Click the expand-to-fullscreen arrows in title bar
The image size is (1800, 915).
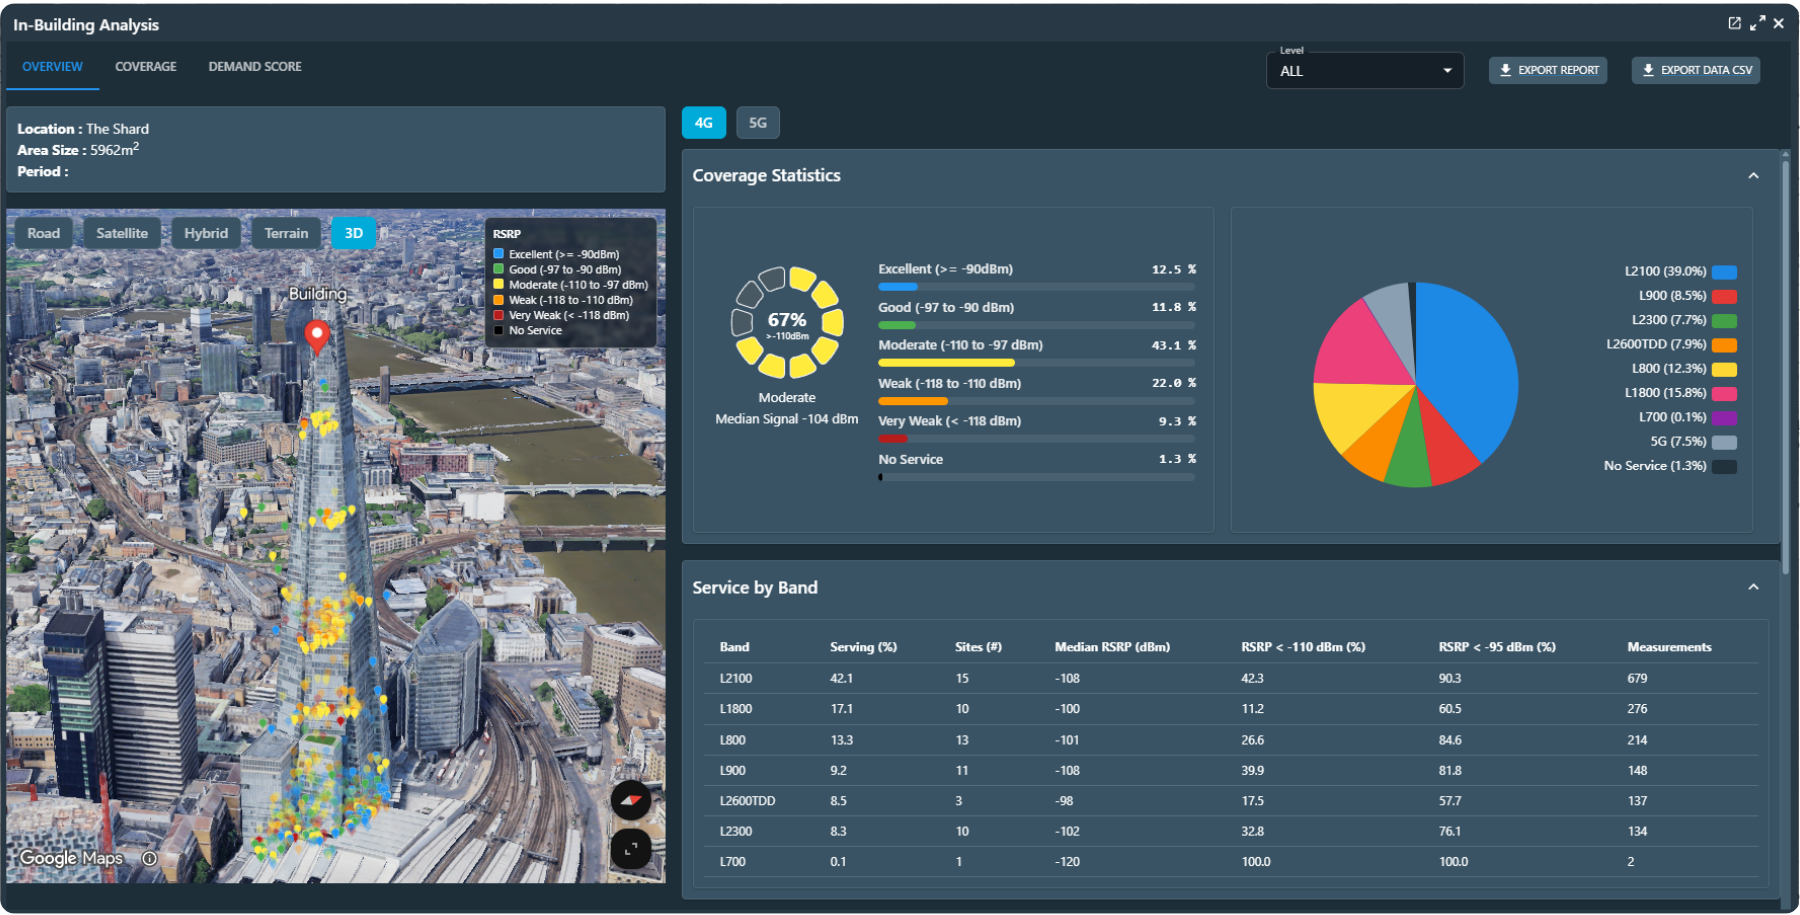tap(1757, 23)
